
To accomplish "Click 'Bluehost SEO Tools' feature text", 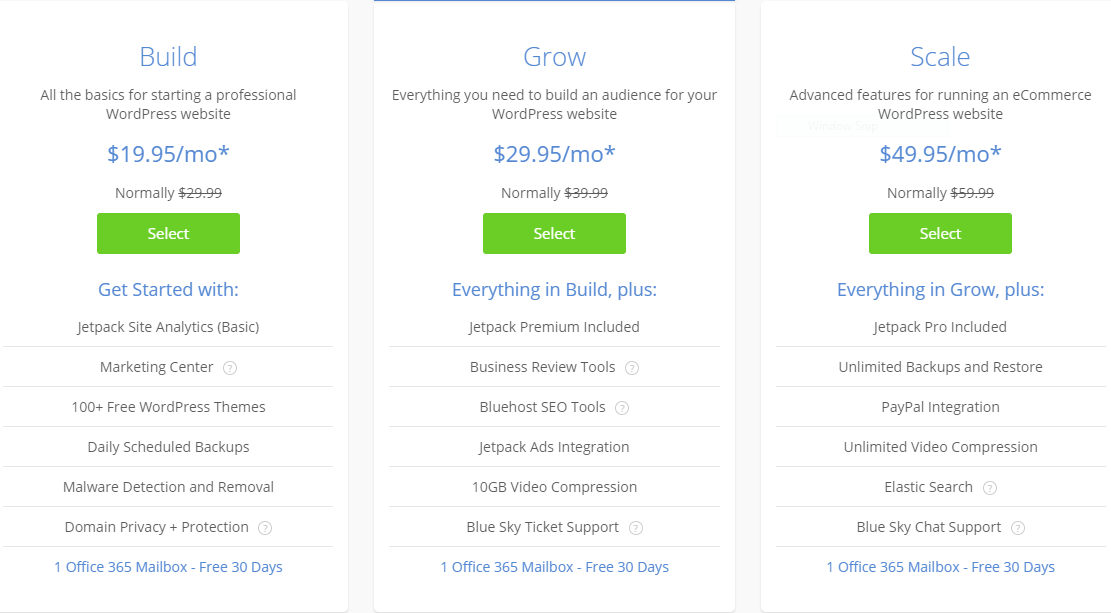I will [x=543, y=407].
